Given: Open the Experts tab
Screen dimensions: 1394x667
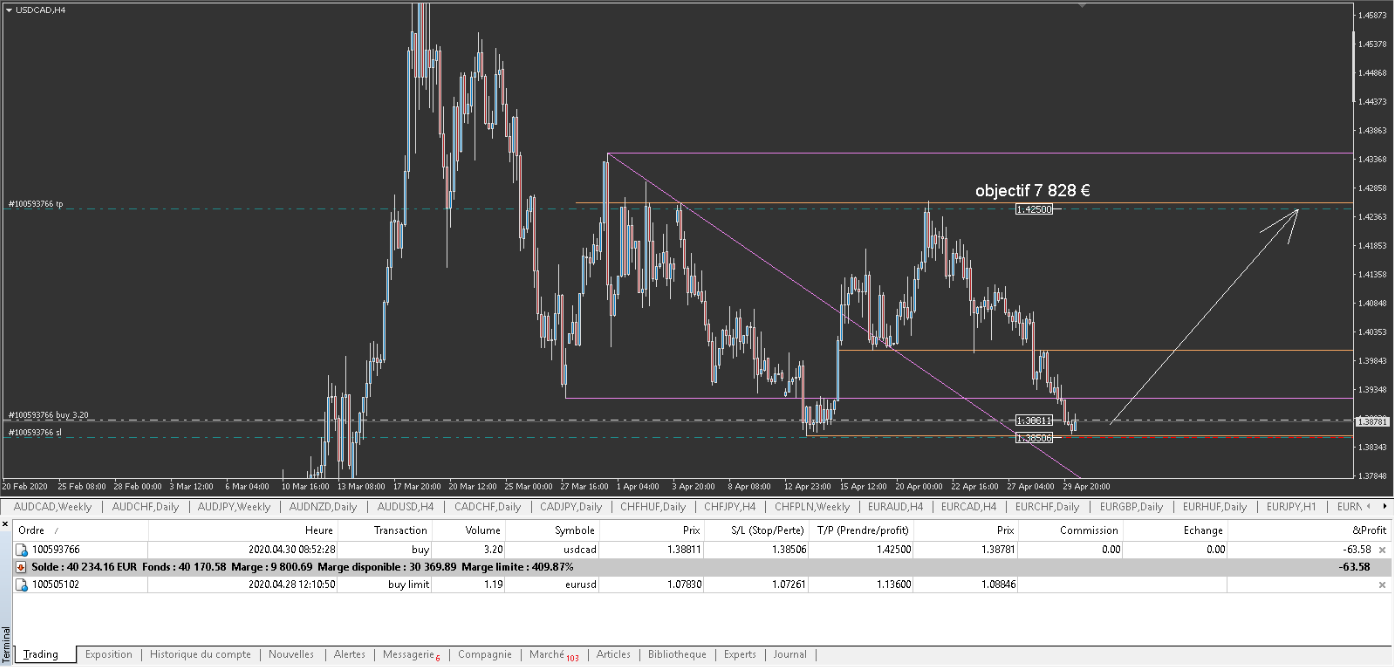Looking at the screenshot, I should [x=740, y=654].
